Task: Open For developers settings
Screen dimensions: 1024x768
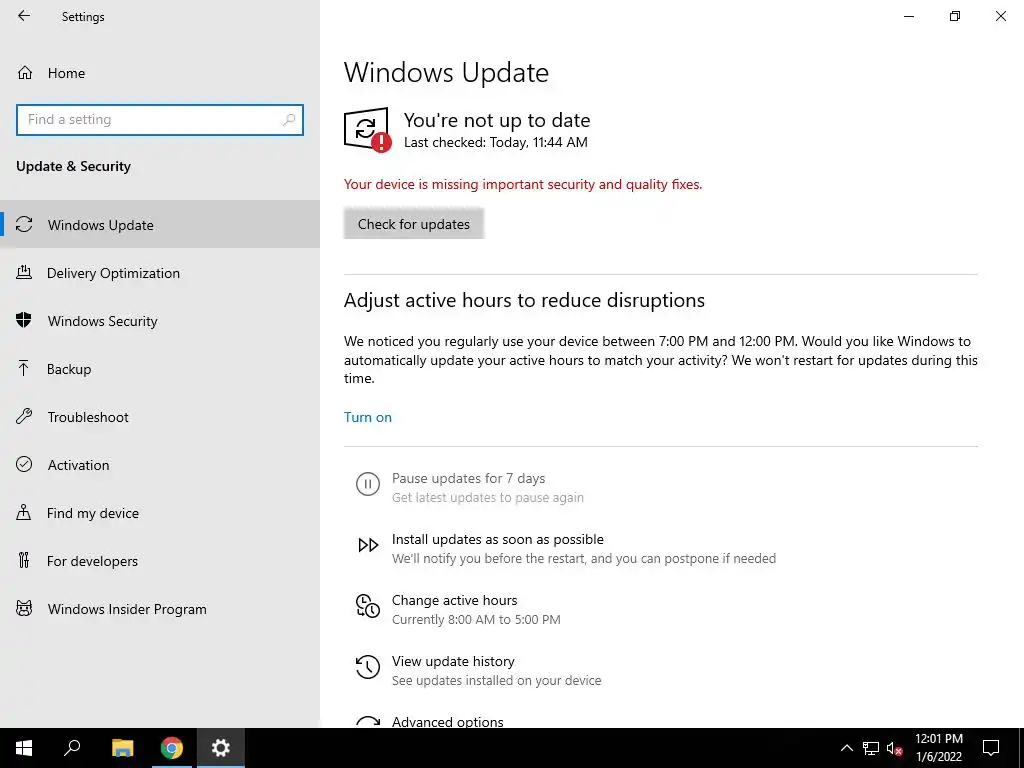Action: tap(160, 561)
